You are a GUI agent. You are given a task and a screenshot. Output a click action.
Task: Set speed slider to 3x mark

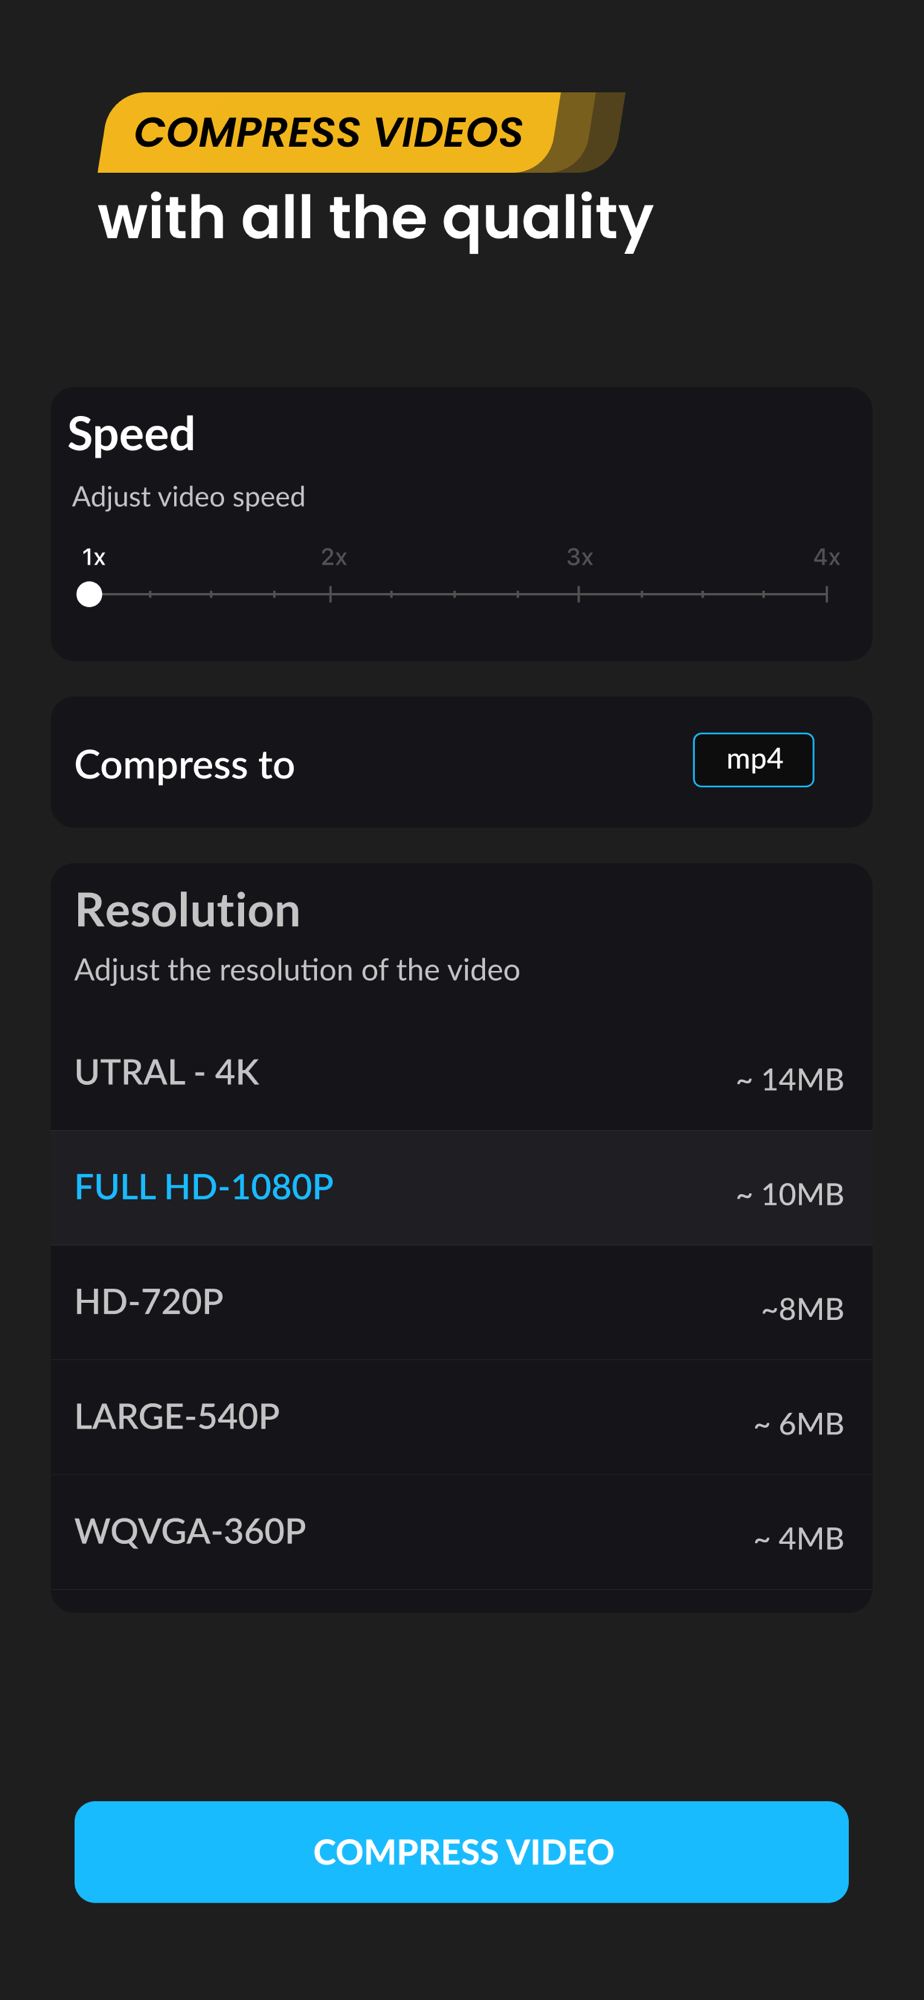click(x=579, y=594)
